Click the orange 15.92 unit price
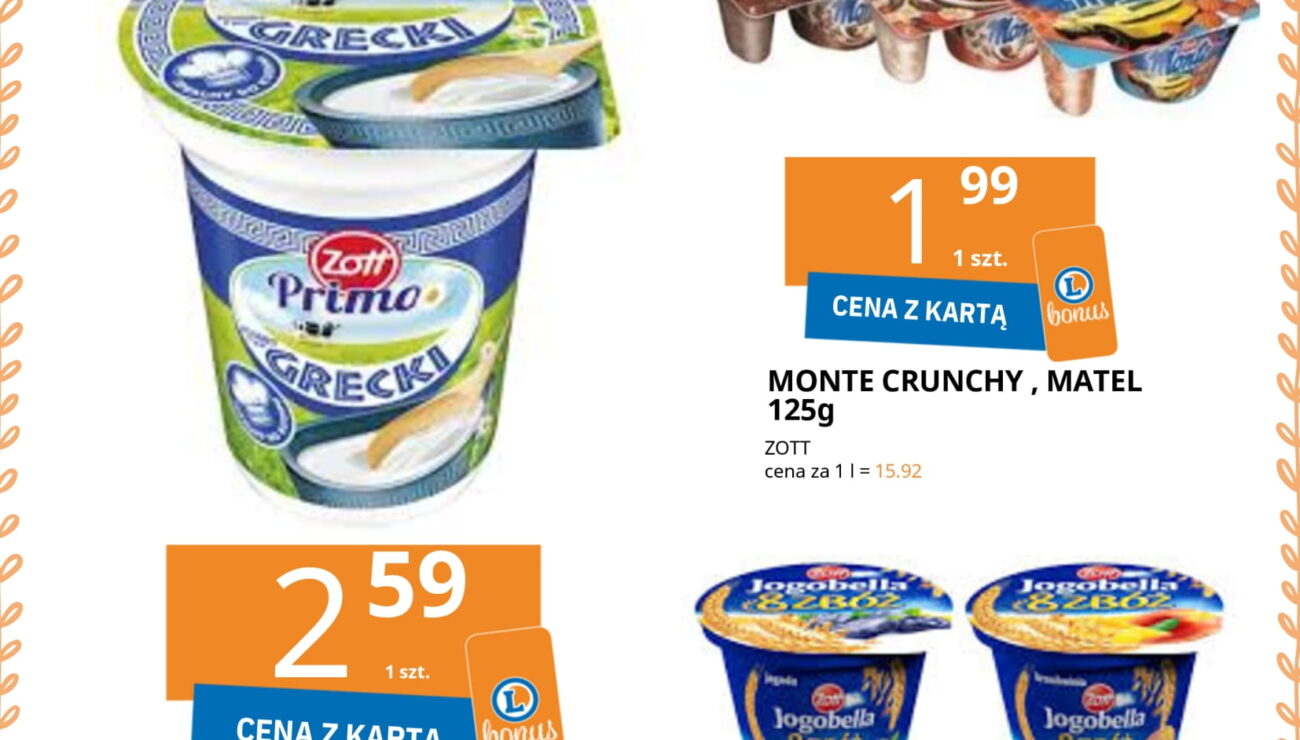The image size is (1300, 740). [x=898, y=471]
